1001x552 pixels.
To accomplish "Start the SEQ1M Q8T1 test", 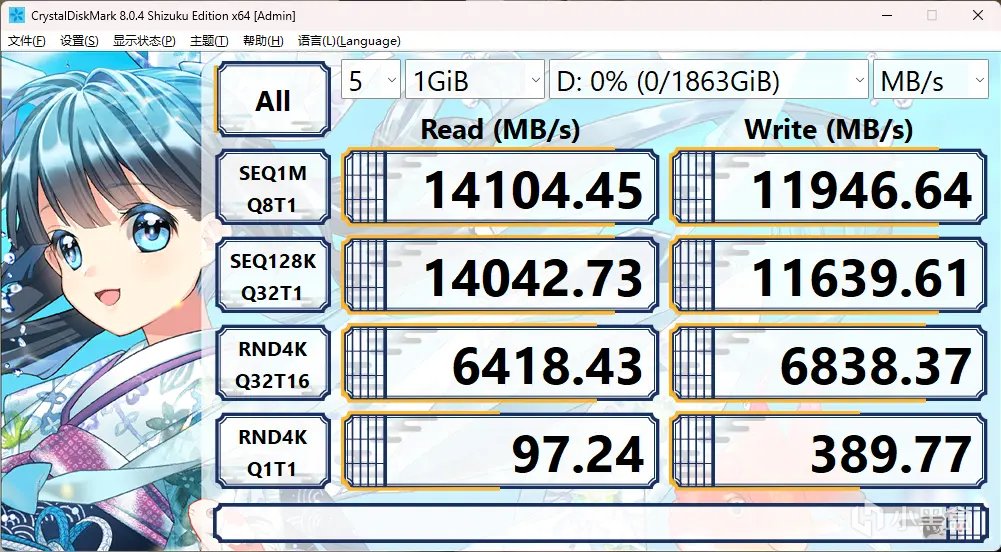I will tap(273, 188).
